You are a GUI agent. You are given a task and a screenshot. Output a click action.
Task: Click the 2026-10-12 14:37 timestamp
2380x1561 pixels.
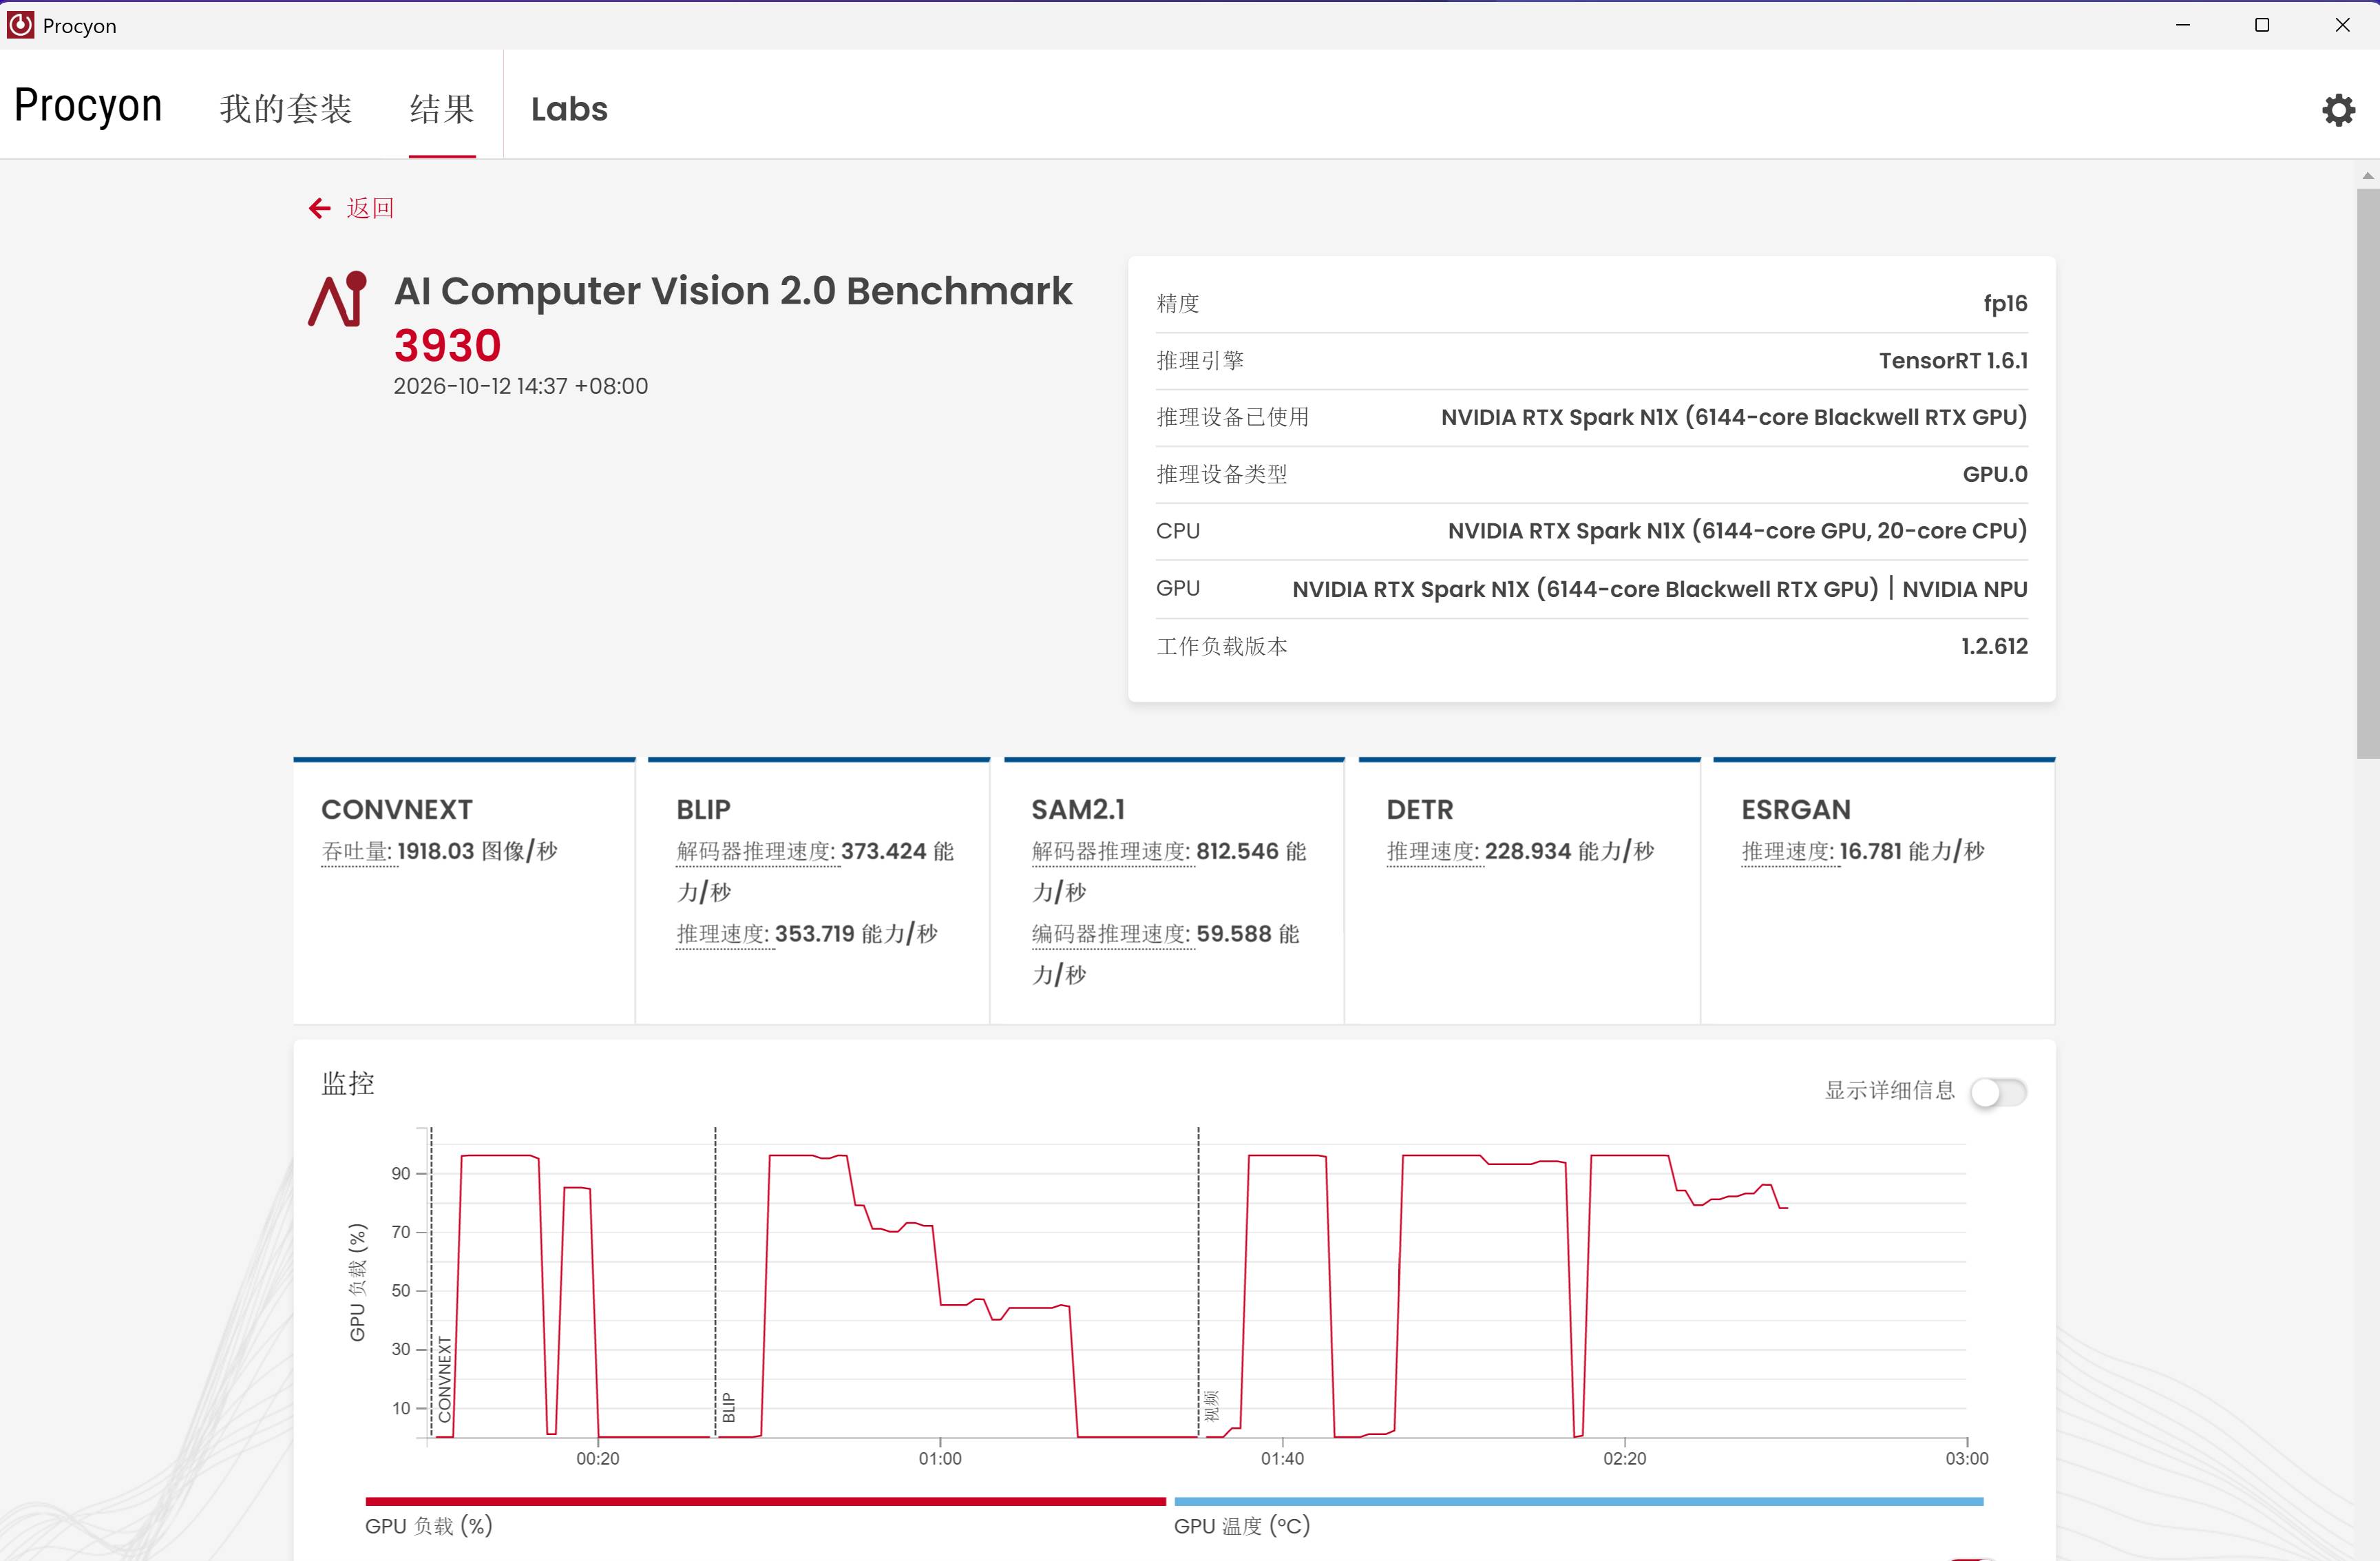tap(520, 386)
